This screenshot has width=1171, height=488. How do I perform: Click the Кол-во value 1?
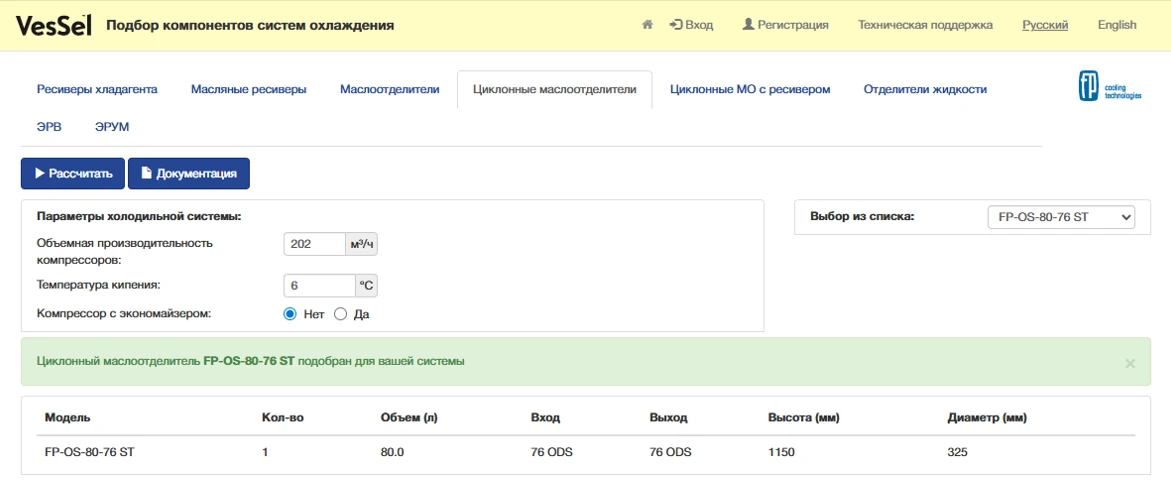pyautogui.click(x=265, y=453)
